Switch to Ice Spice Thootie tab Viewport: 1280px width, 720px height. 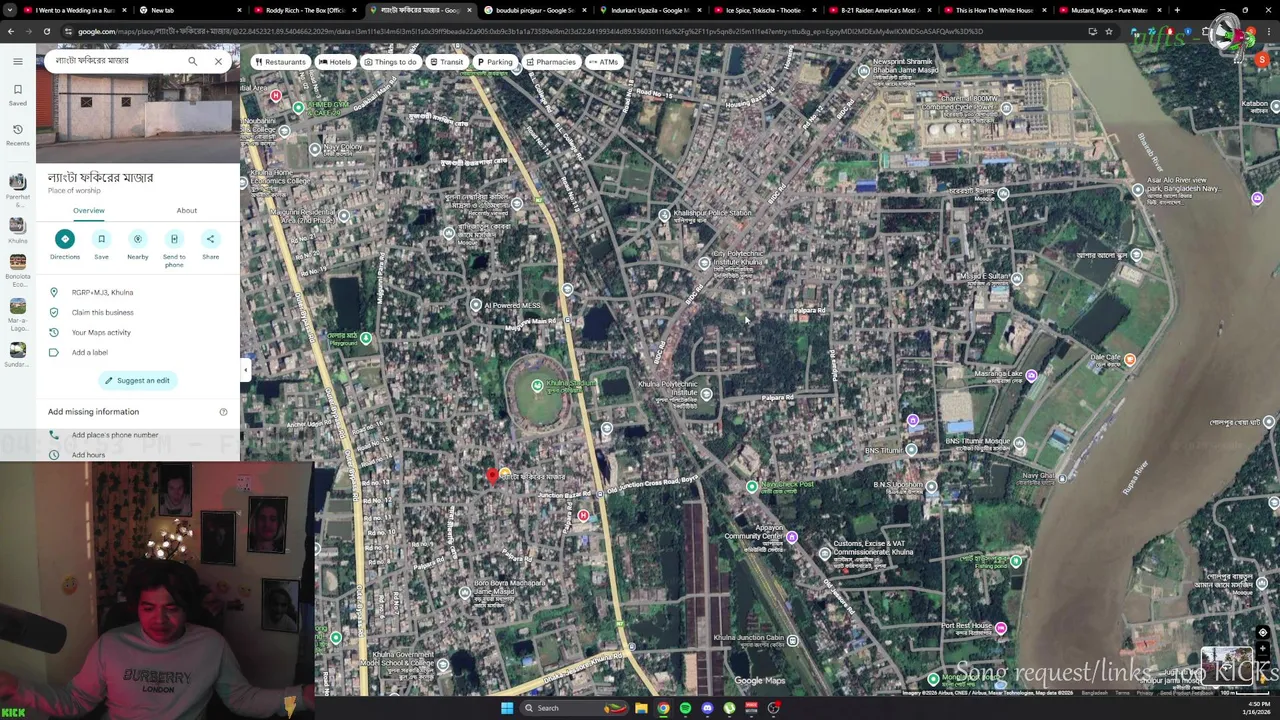click(x=765, y=10)
